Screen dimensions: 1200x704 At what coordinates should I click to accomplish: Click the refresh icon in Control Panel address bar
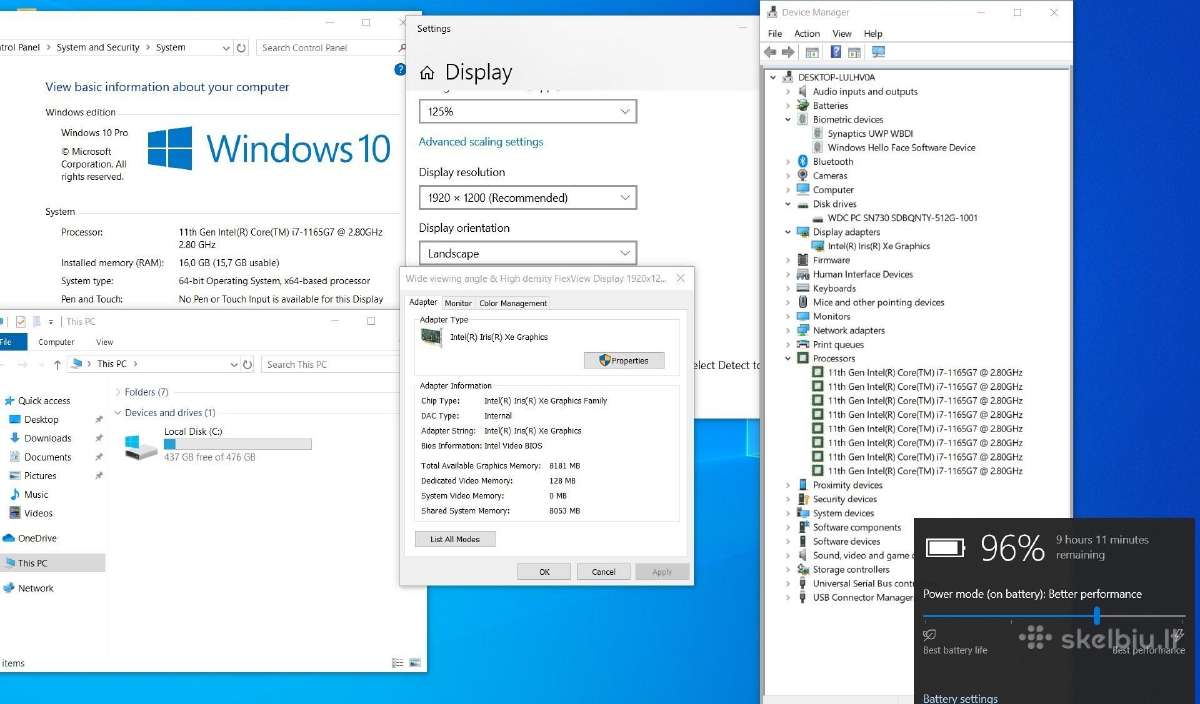pos(242,48)
